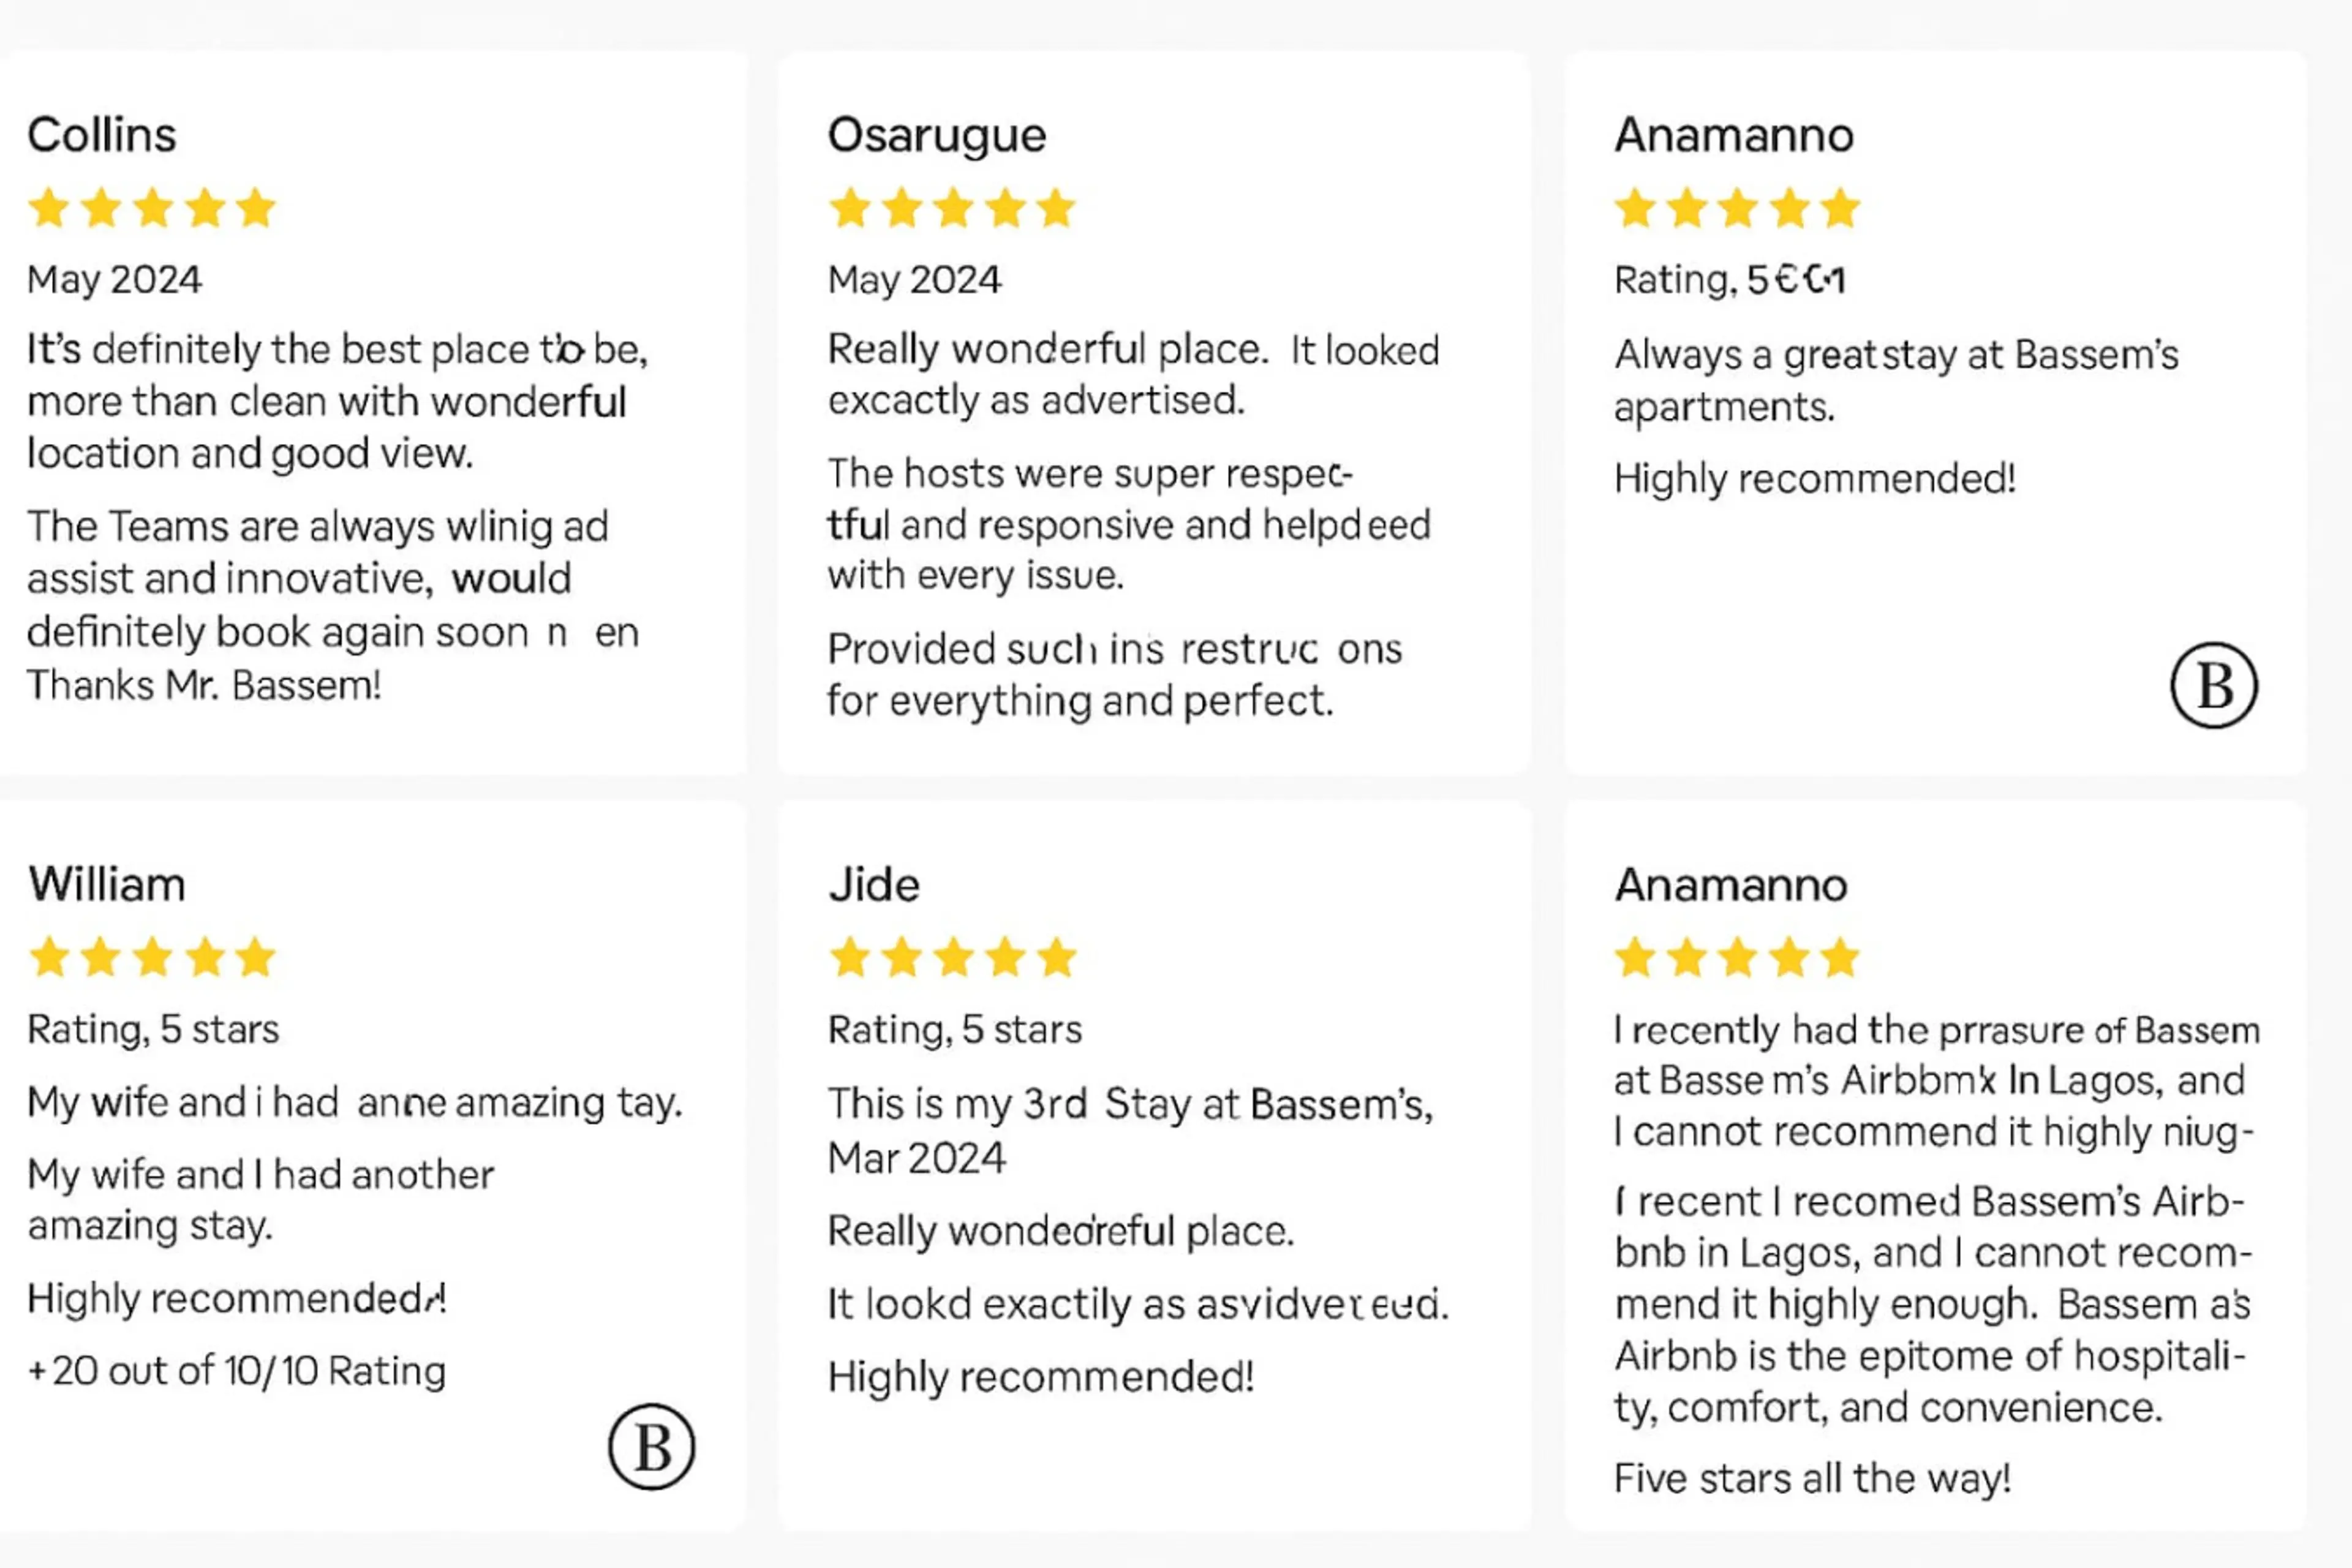
Task: Click the star rating in Collins's review
Action: 152,208
